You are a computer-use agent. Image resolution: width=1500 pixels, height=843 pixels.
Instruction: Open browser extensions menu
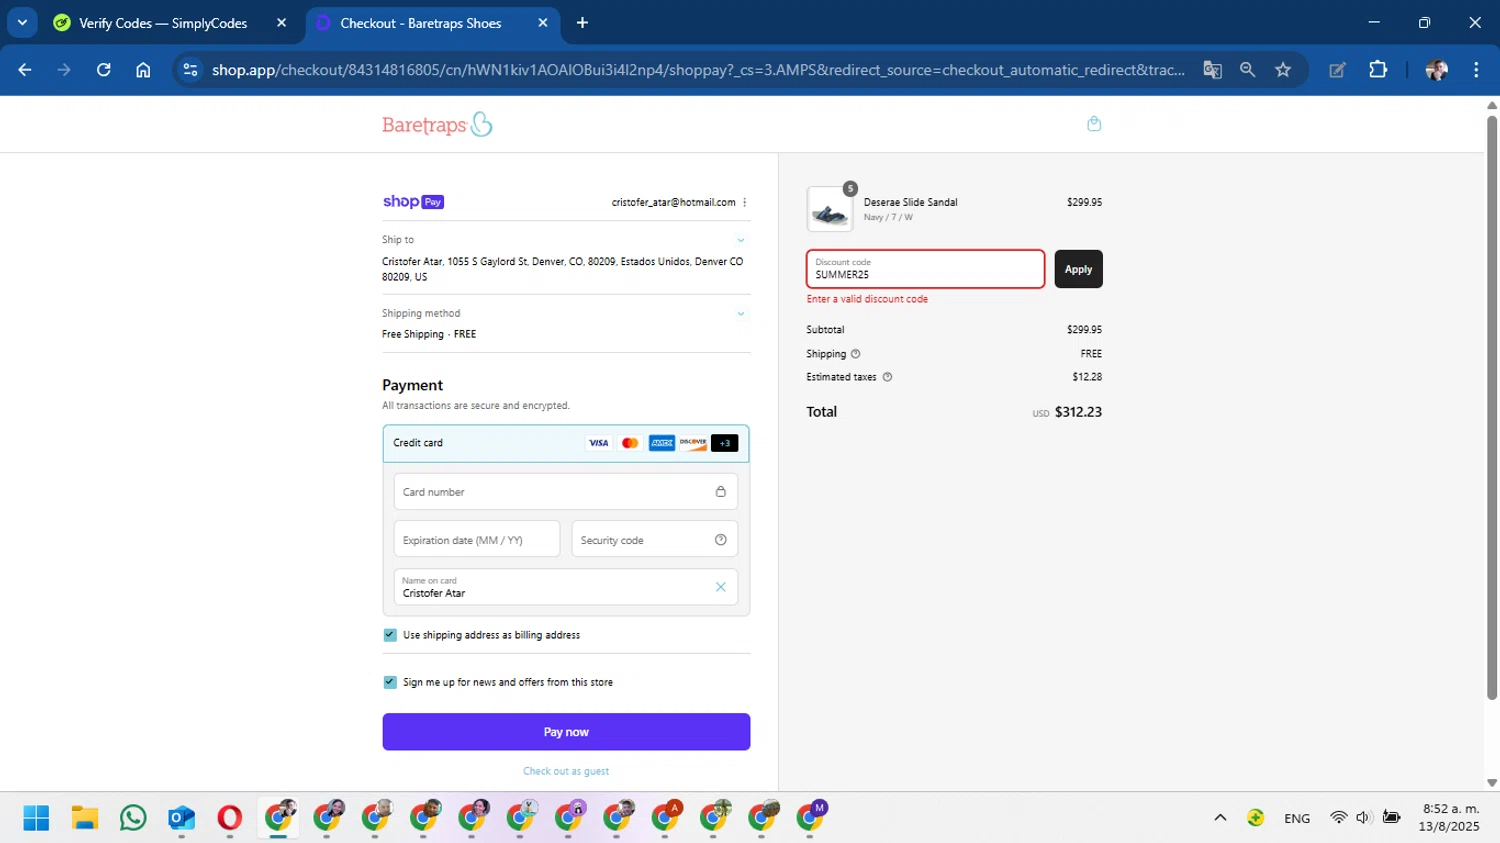[x=1378, y=70]
